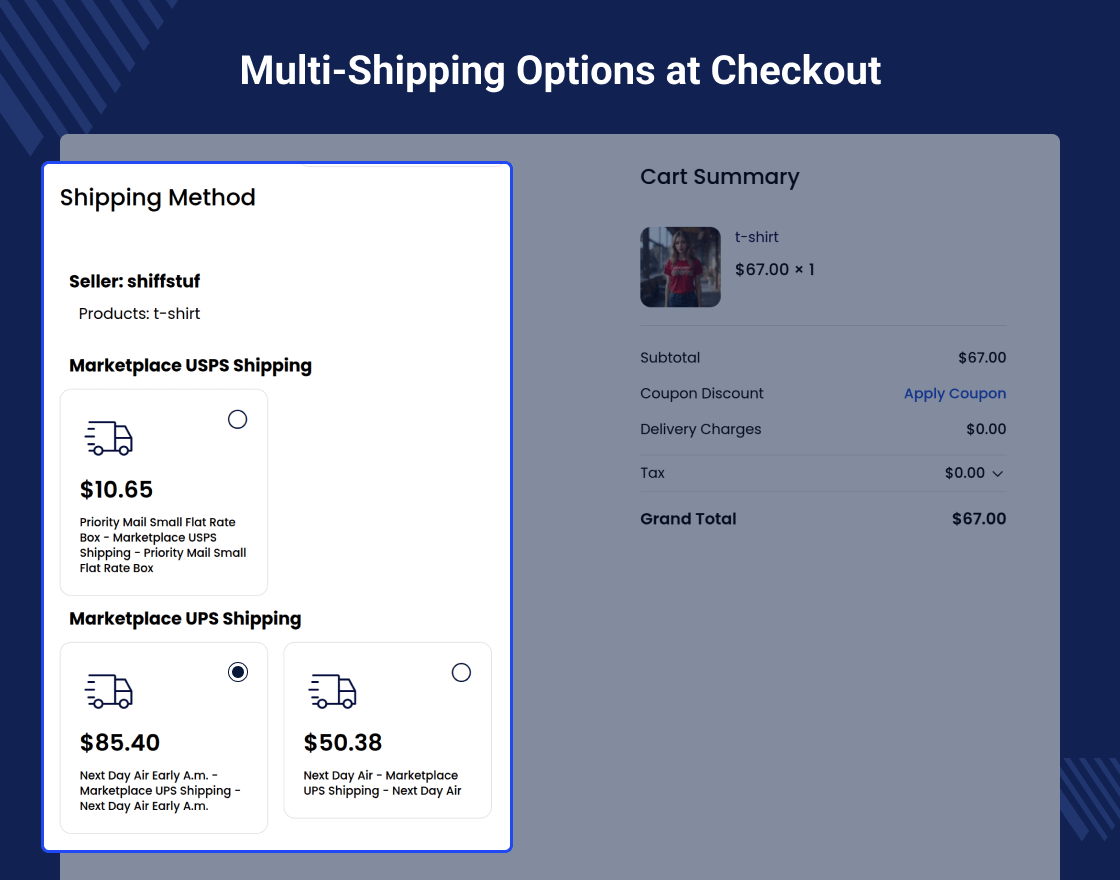Click the Seller: shiffstuf label
The image size is (1120, 880).
pyautogui.click(x=134, y=281)
